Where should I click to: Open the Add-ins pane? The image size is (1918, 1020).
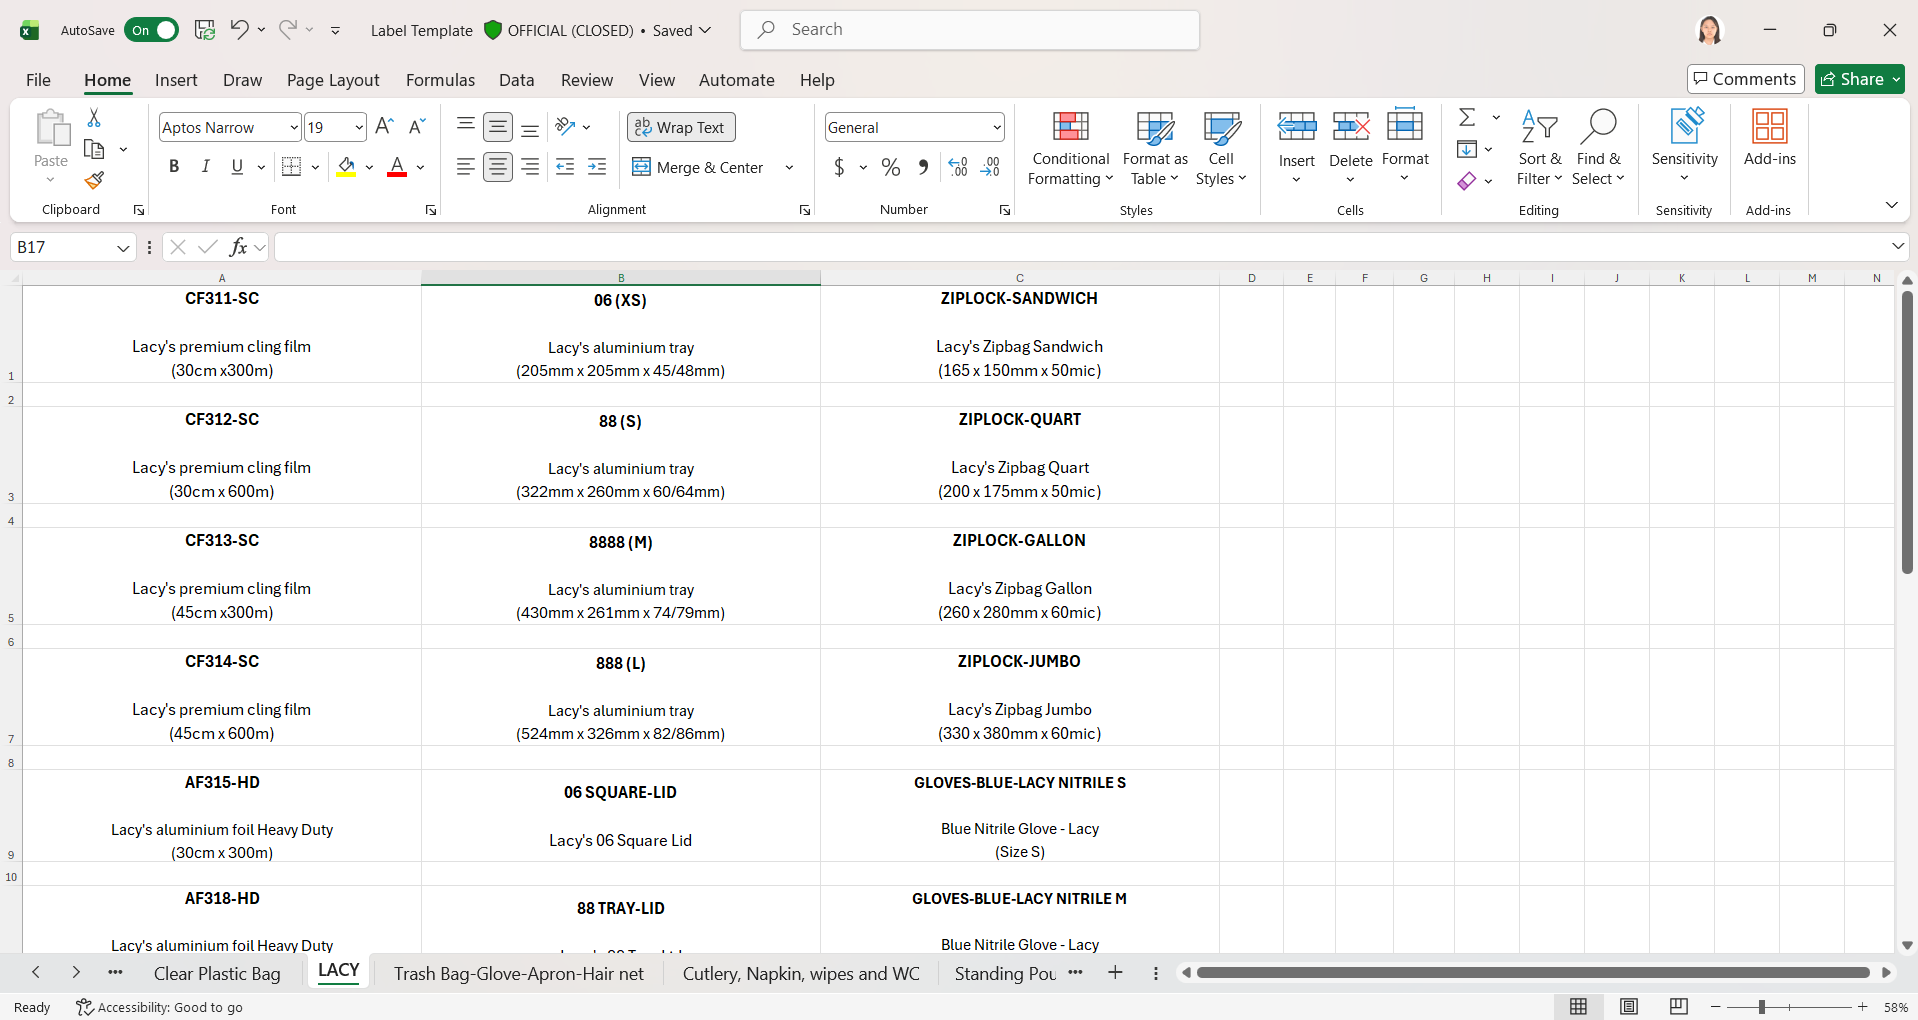coord(1769,138)
